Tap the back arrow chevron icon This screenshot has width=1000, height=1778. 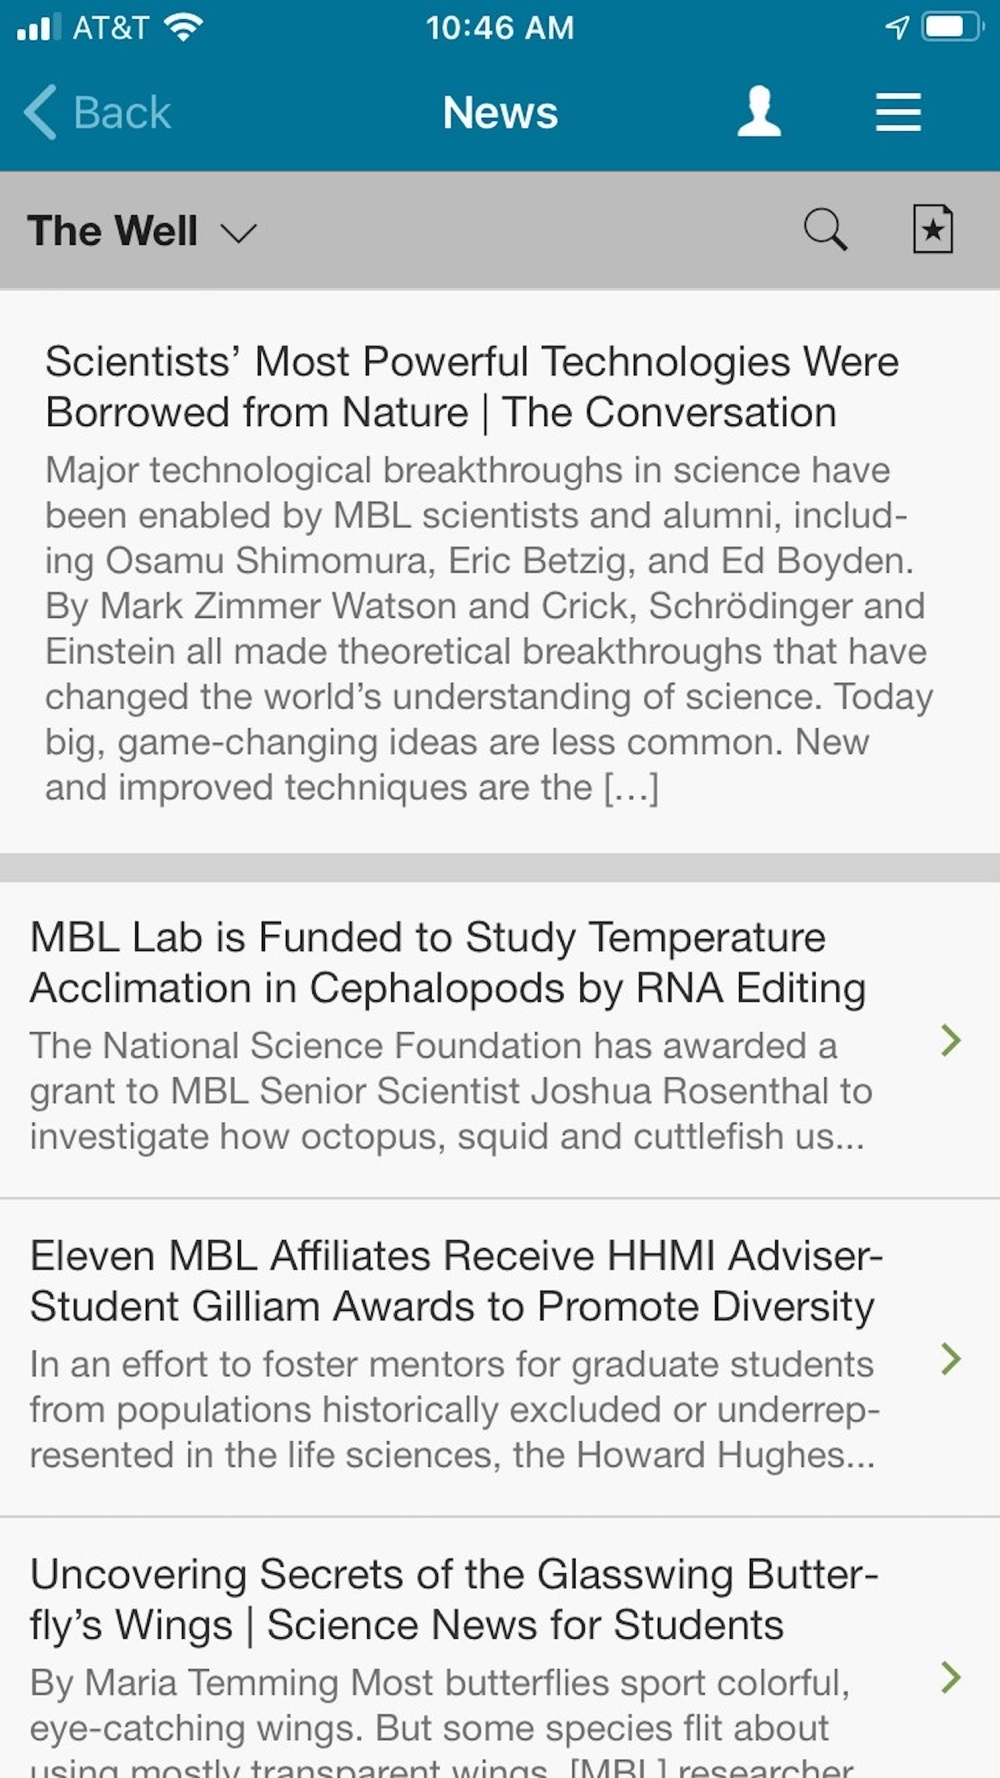pyautogui.click(x=40, y=112)
